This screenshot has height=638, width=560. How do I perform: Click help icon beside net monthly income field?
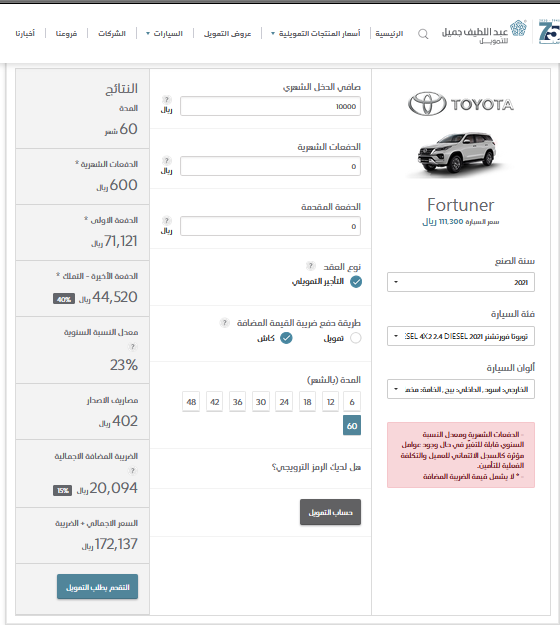[x=166, y=99]
